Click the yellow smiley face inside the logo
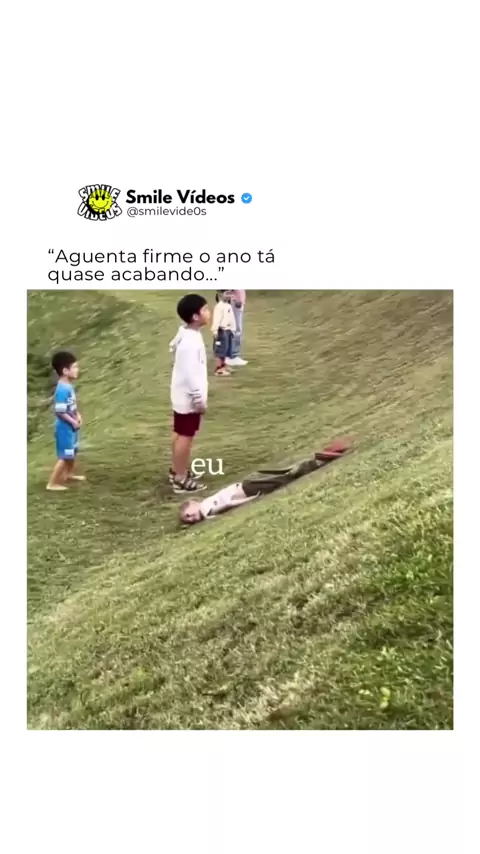This screenshot has width=480, height=854. point(99,200)
